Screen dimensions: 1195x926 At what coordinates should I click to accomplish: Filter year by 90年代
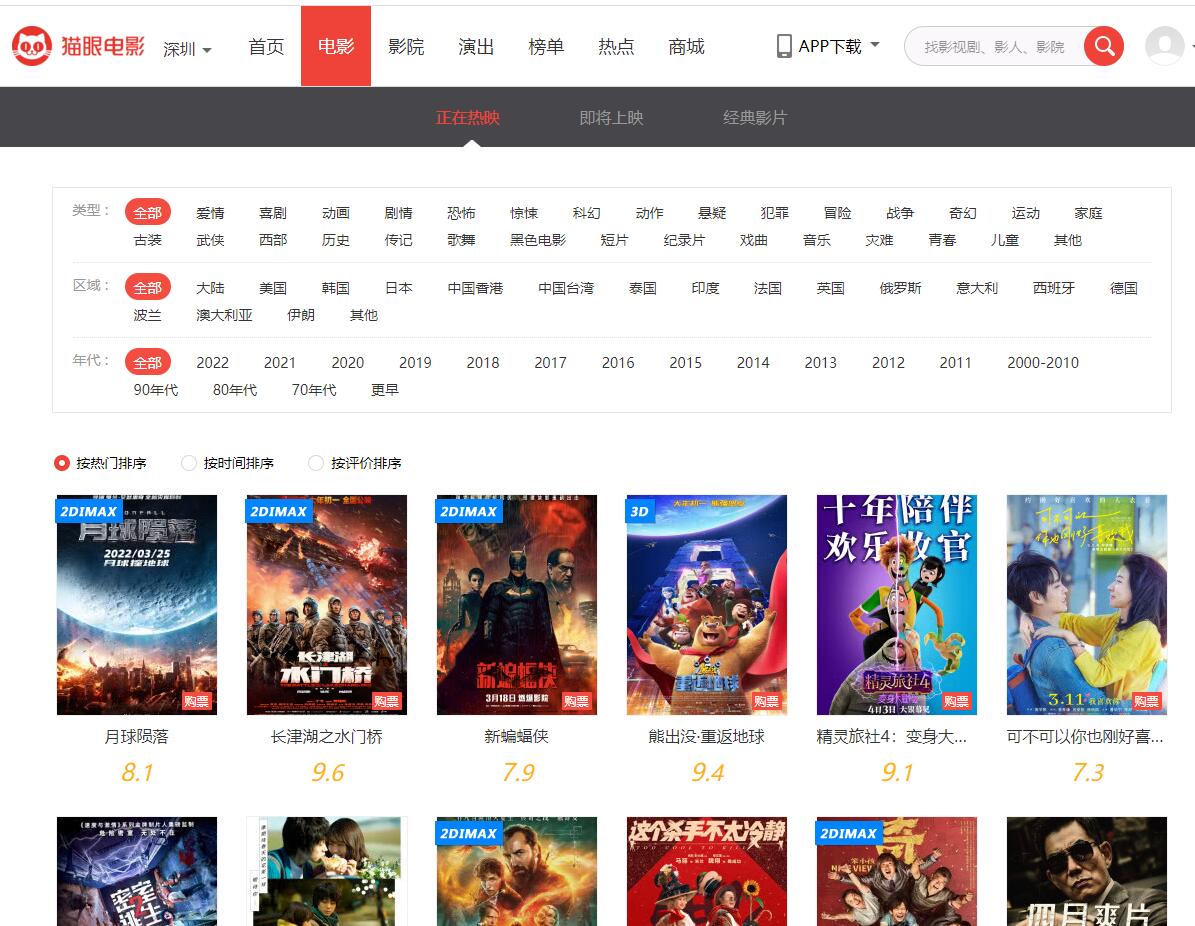pos(155,389)
